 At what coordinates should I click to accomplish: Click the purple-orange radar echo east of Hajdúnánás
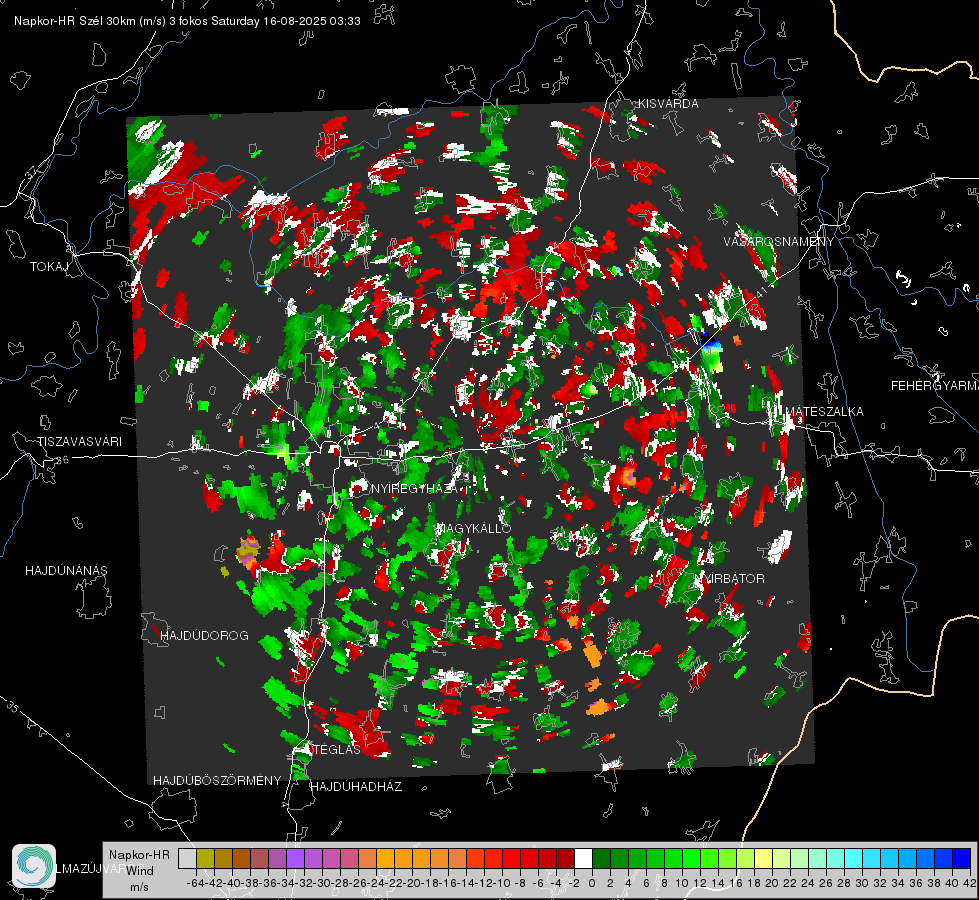[x=248, y=551]
